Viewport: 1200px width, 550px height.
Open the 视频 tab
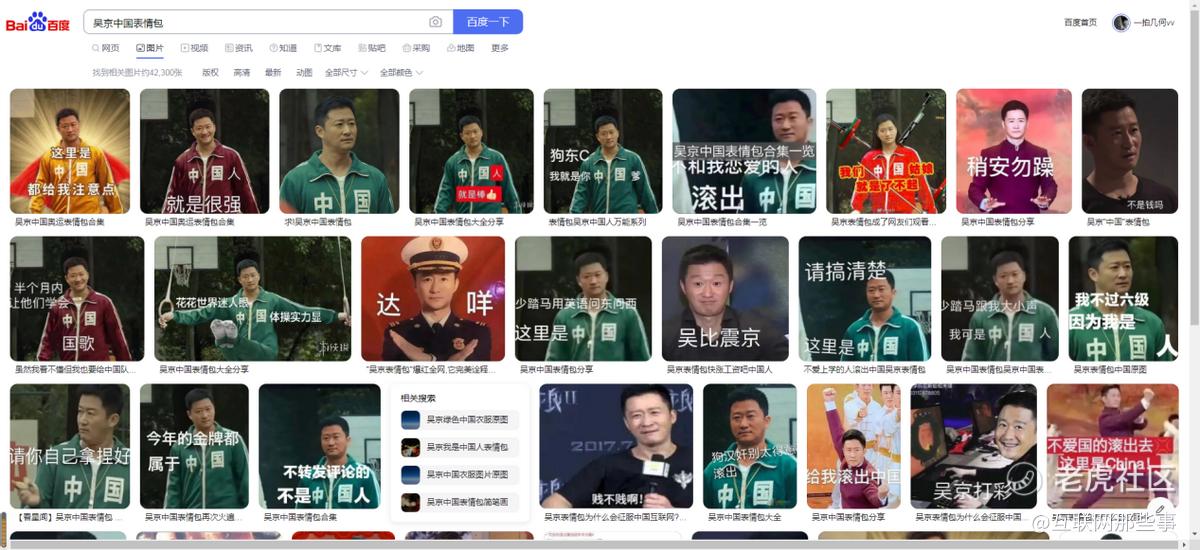tap(194, 48)
